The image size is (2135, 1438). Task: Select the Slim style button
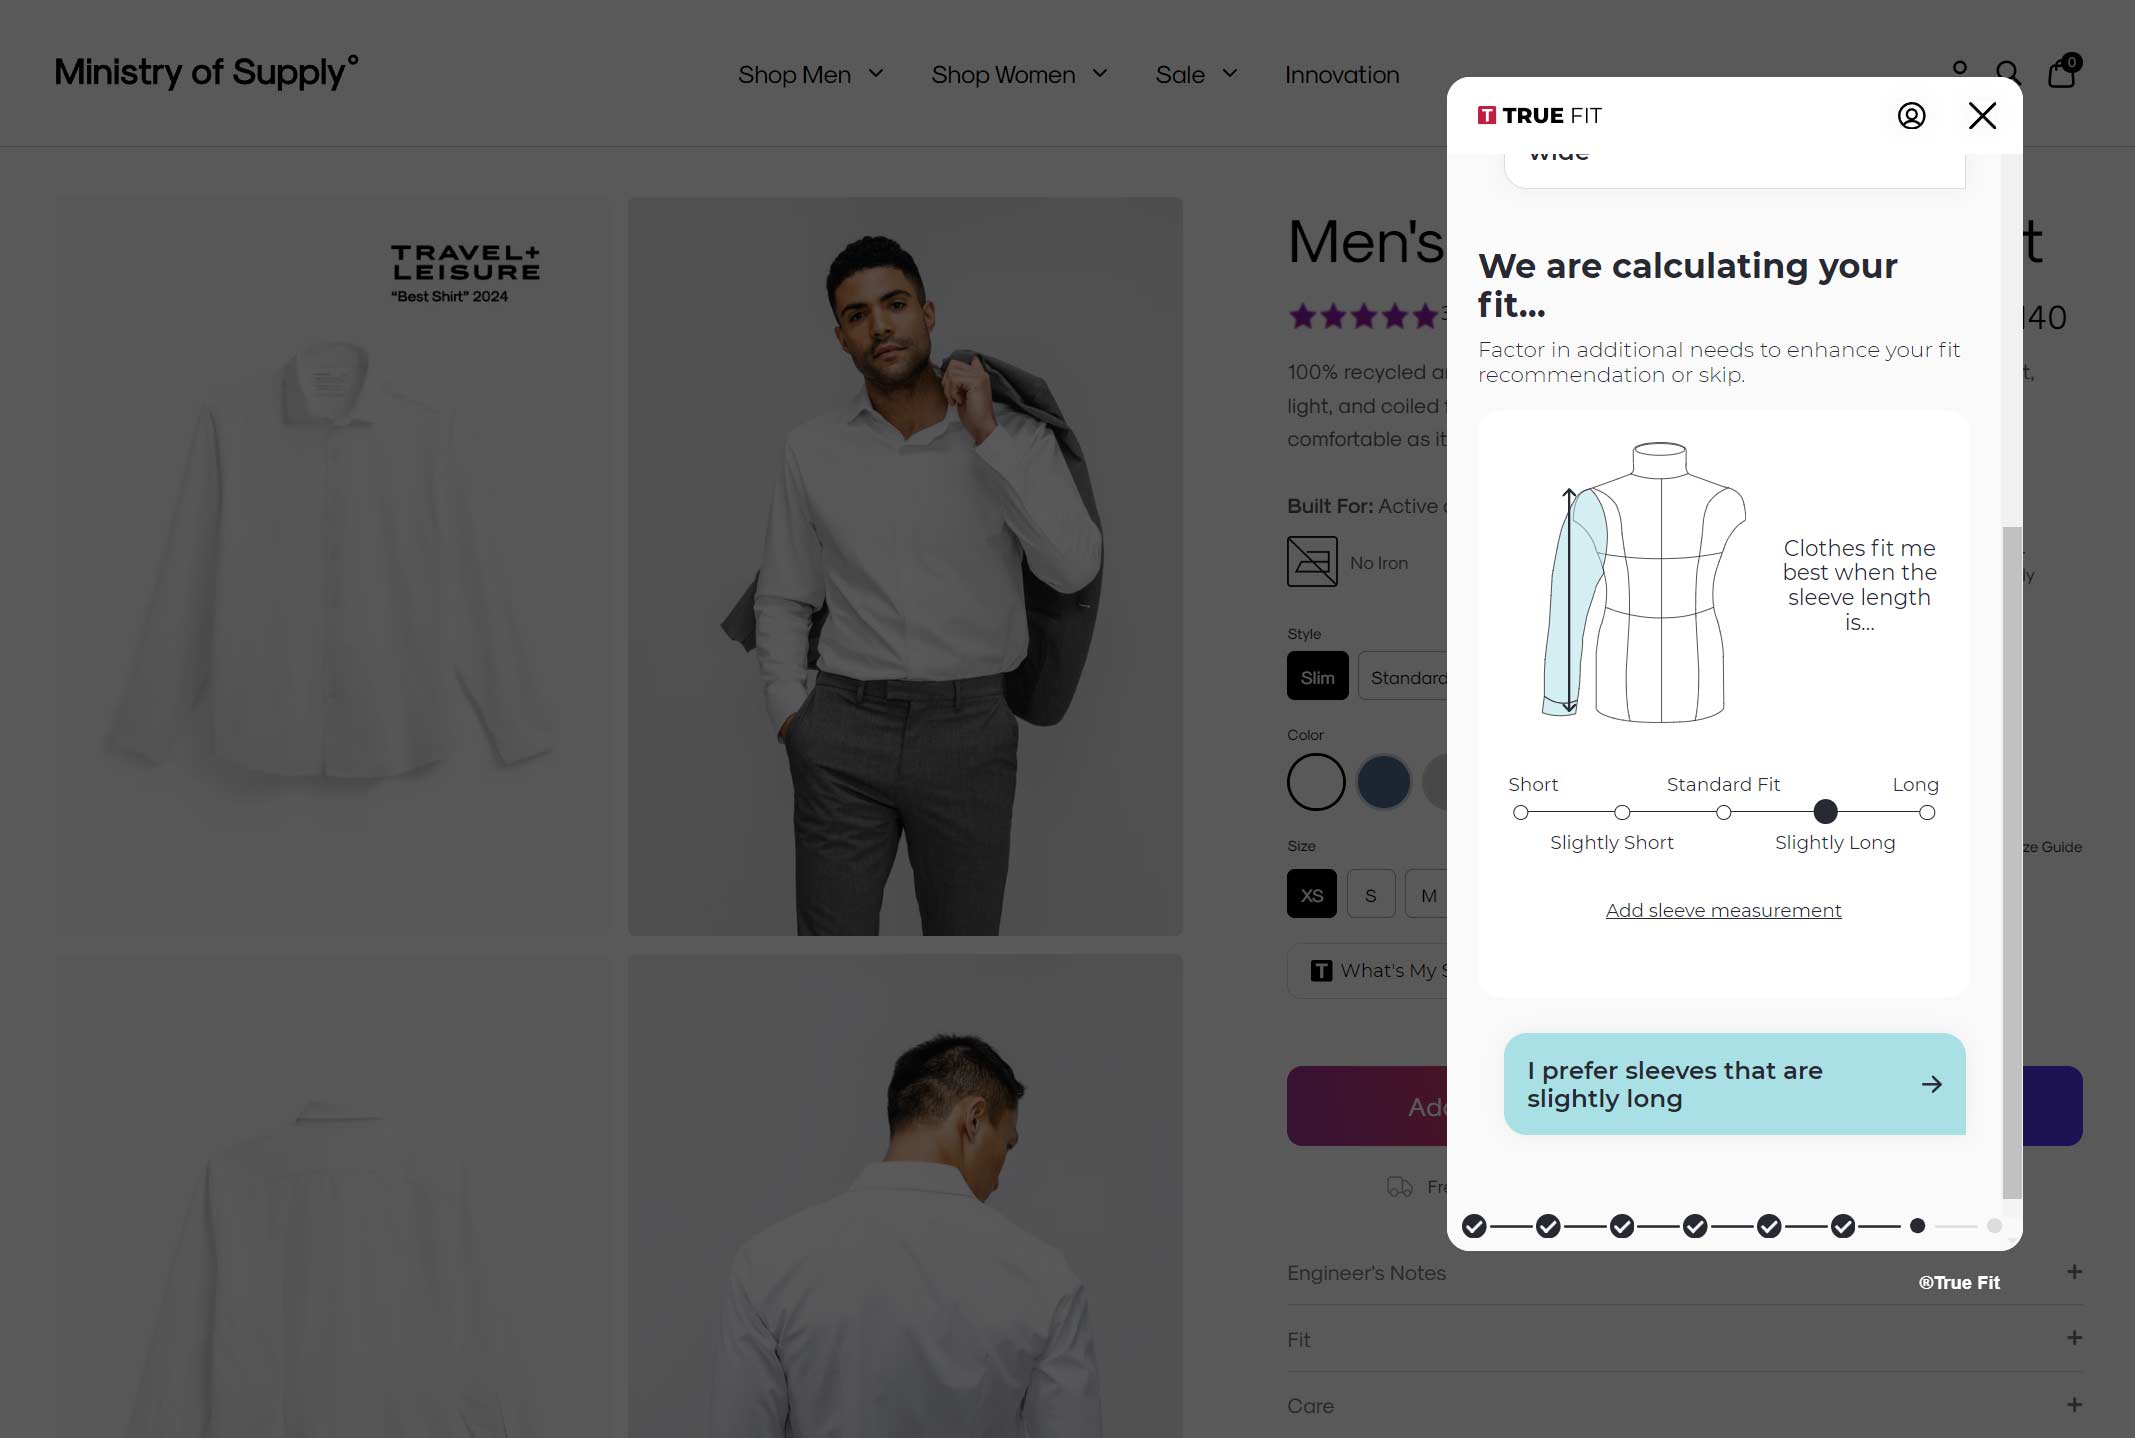(1317, 676)
